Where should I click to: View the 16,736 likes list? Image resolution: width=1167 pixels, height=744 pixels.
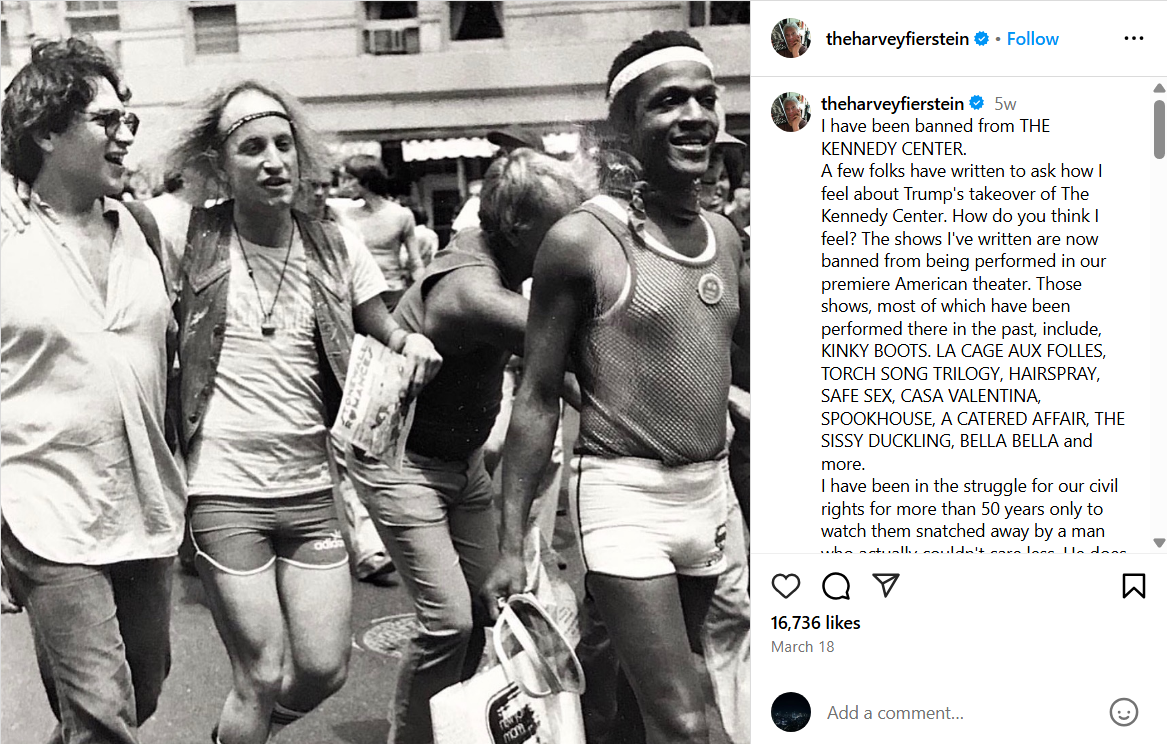[x=815, y=623]
